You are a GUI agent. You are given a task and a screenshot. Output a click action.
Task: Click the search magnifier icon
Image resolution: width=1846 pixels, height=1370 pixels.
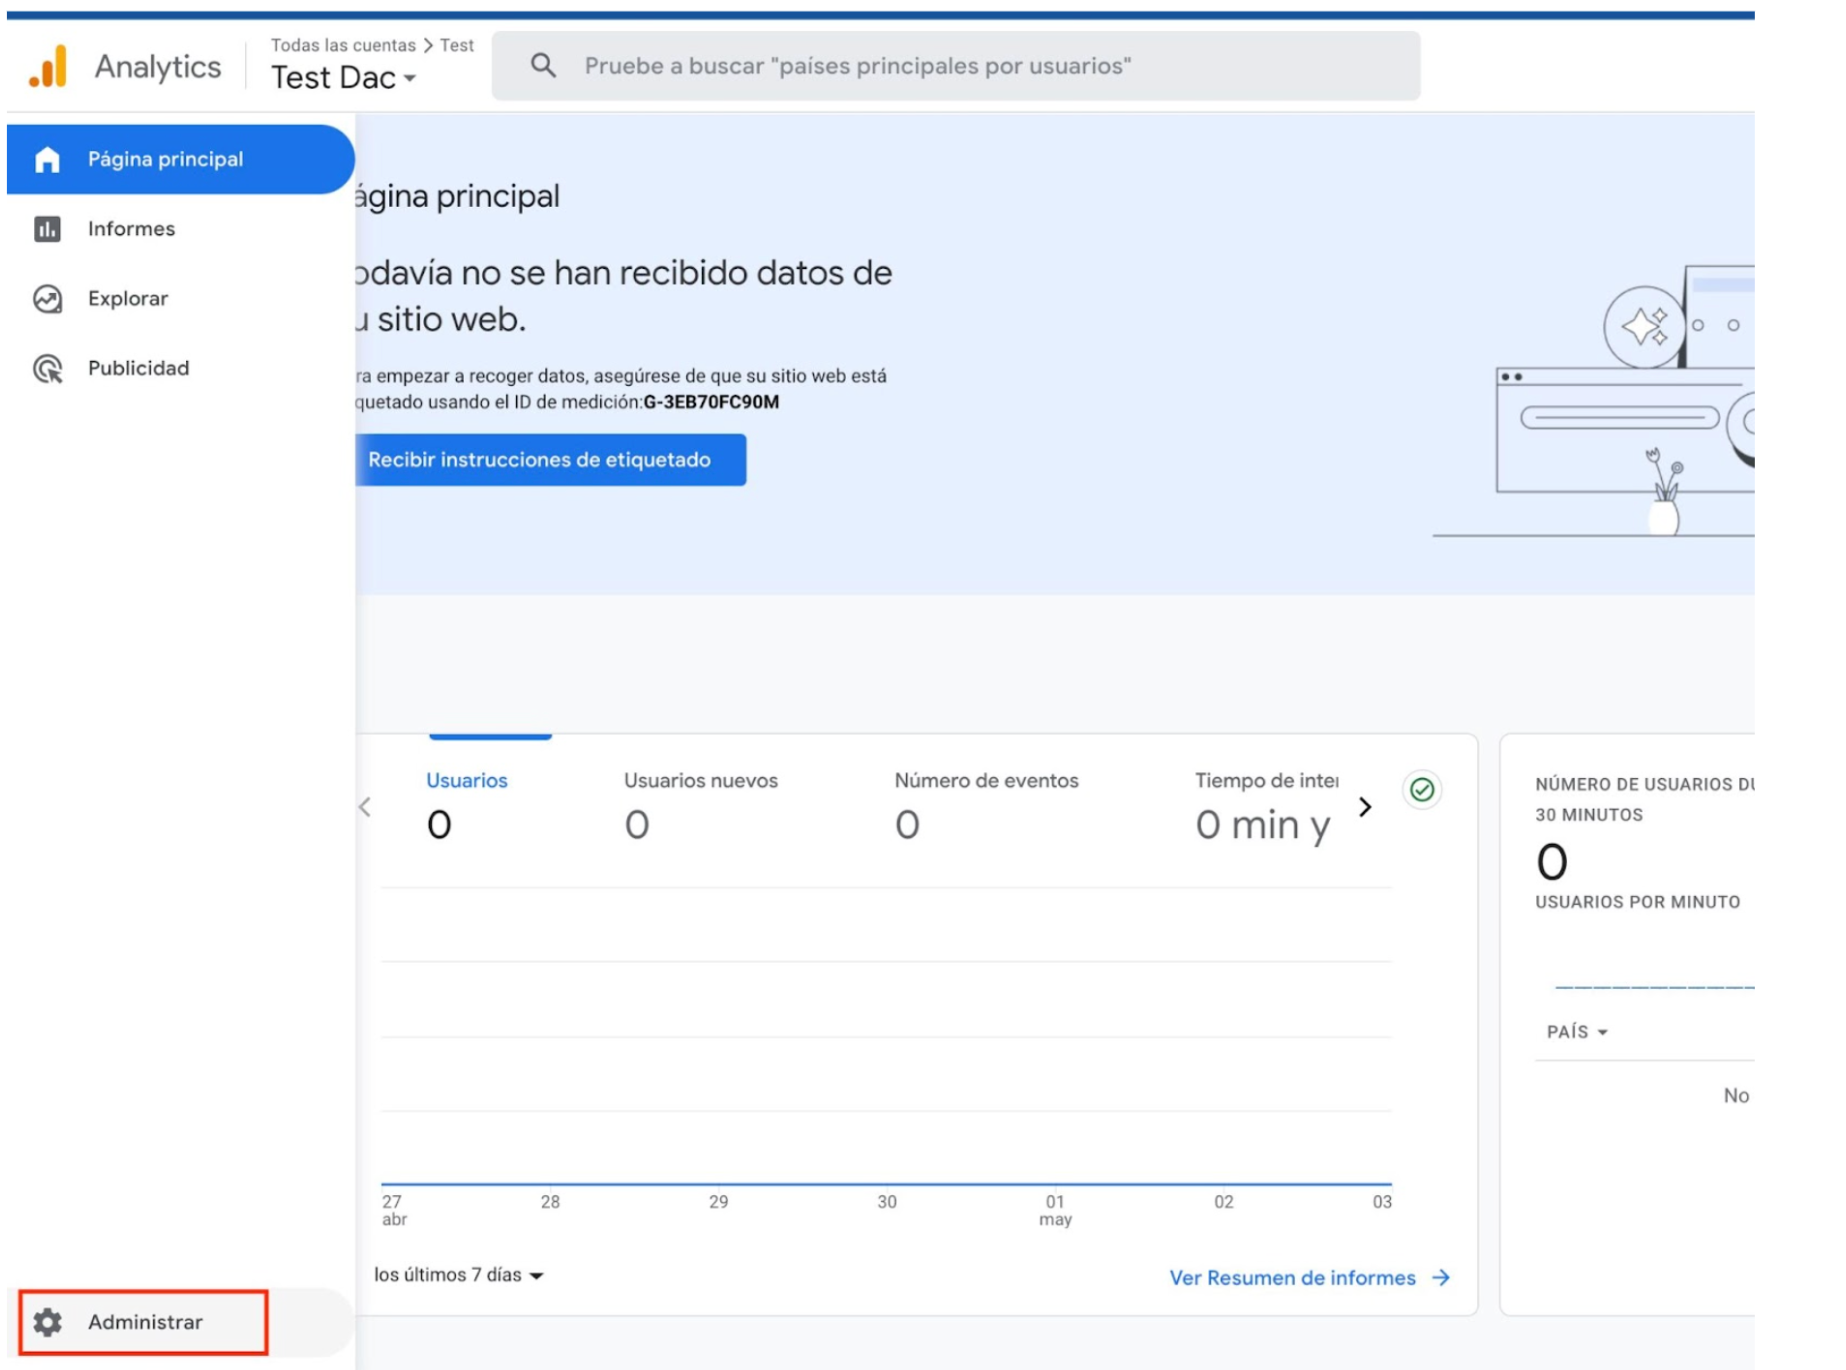pos(543,66)
